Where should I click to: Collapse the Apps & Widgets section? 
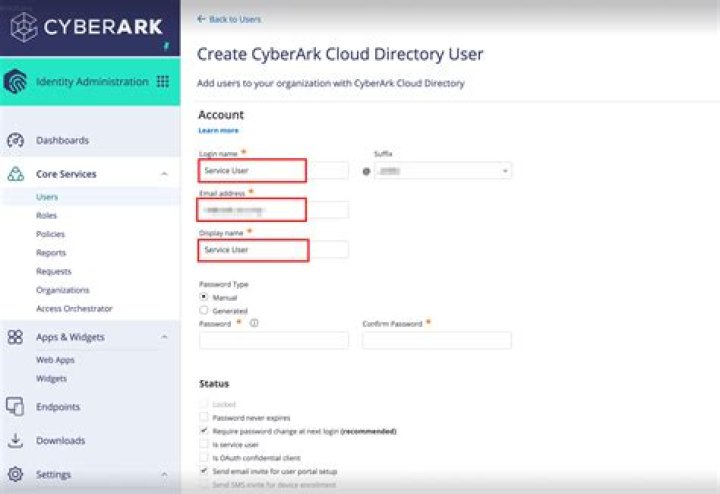[x=164, y=337]
